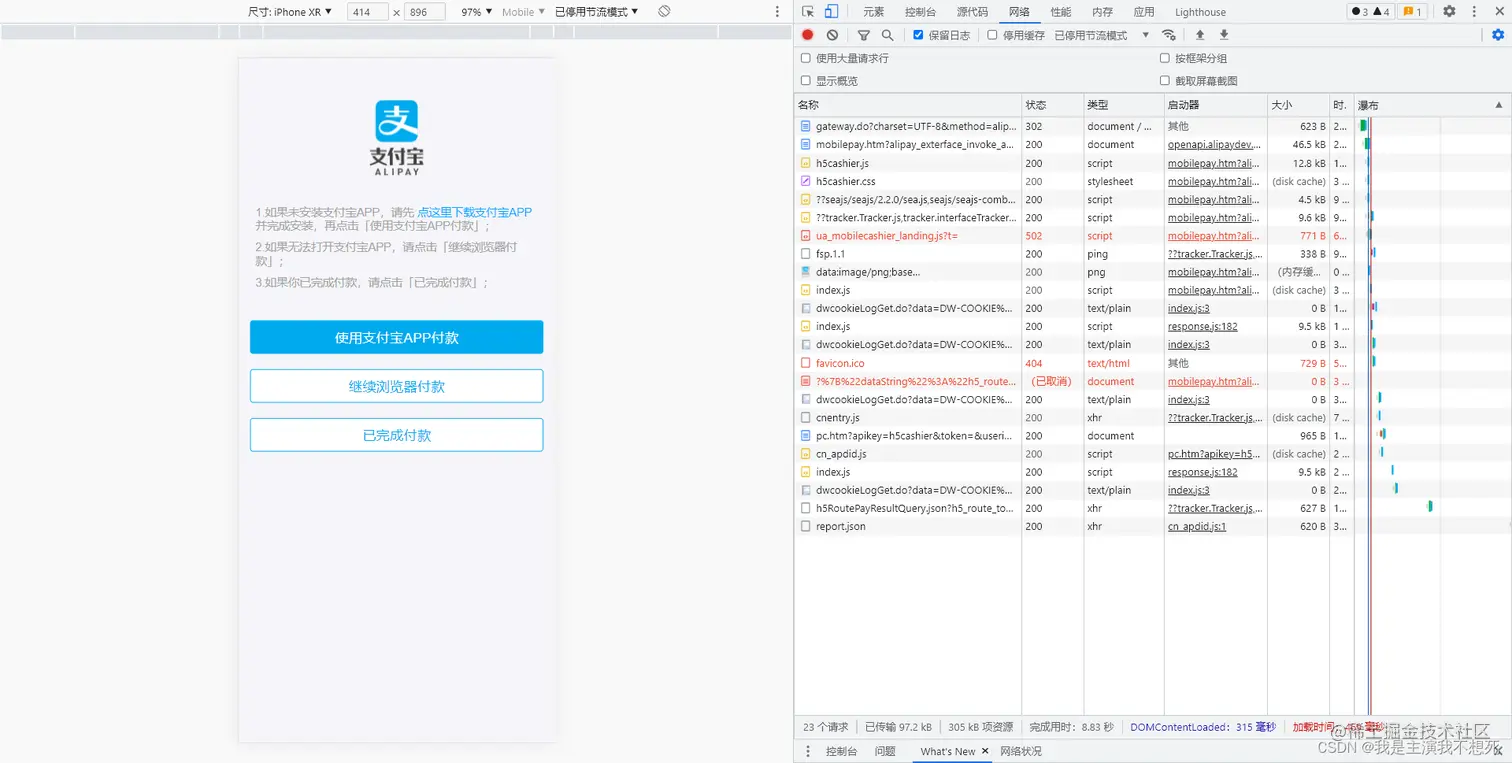This screenshot has height=763, width=1512.
Task: Open network conditions wifi icon
Action: coord(1168,35)
